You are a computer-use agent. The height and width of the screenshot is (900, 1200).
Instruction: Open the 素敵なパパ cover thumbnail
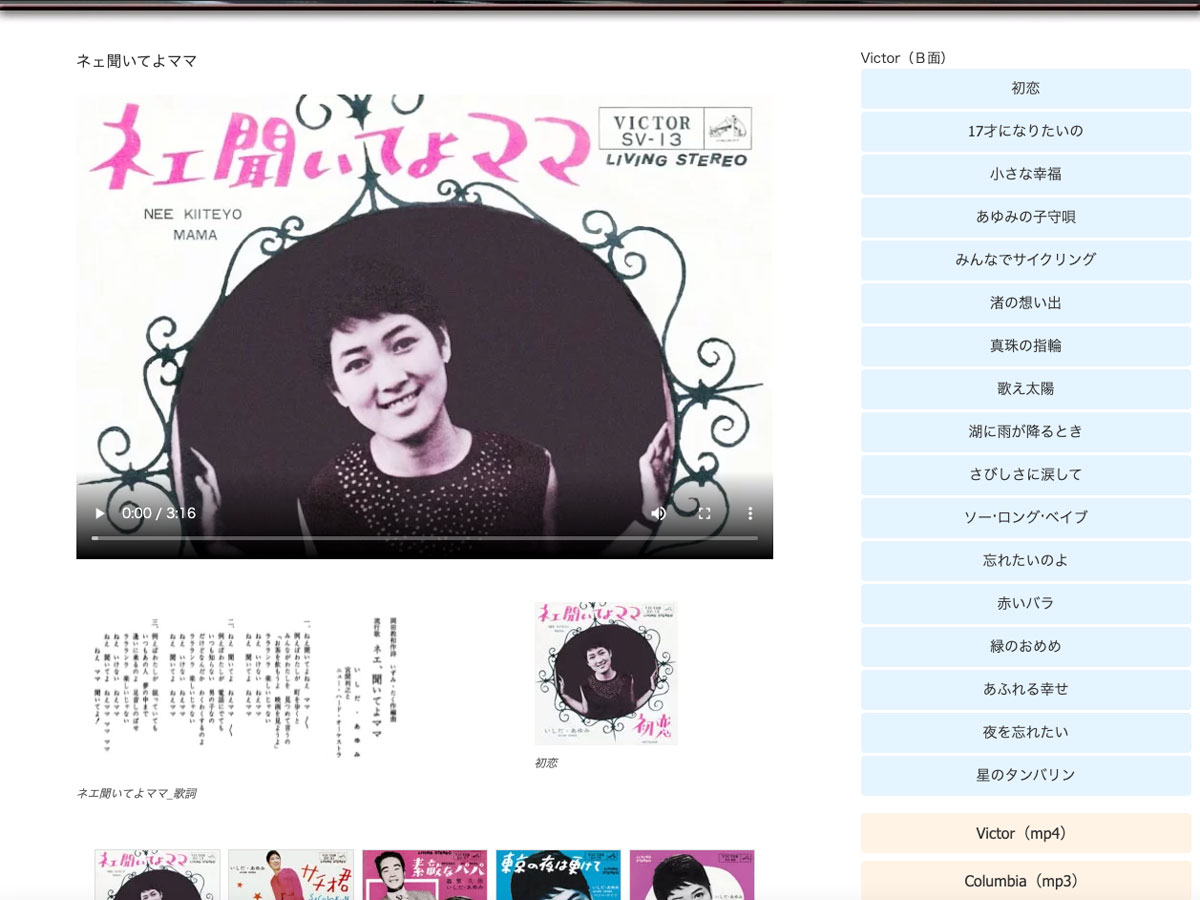click(424, 874)
